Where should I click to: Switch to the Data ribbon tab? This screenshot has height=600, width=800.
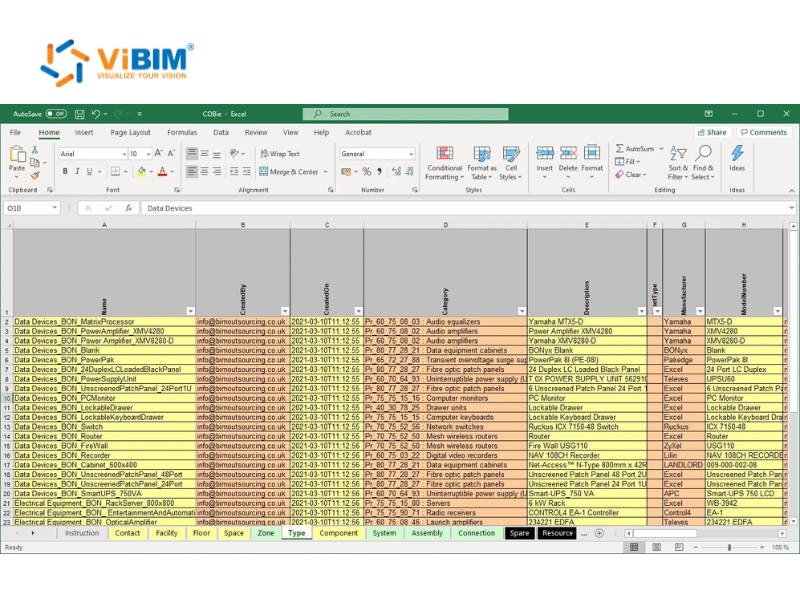pyautogui.click(x=220, y=132)
